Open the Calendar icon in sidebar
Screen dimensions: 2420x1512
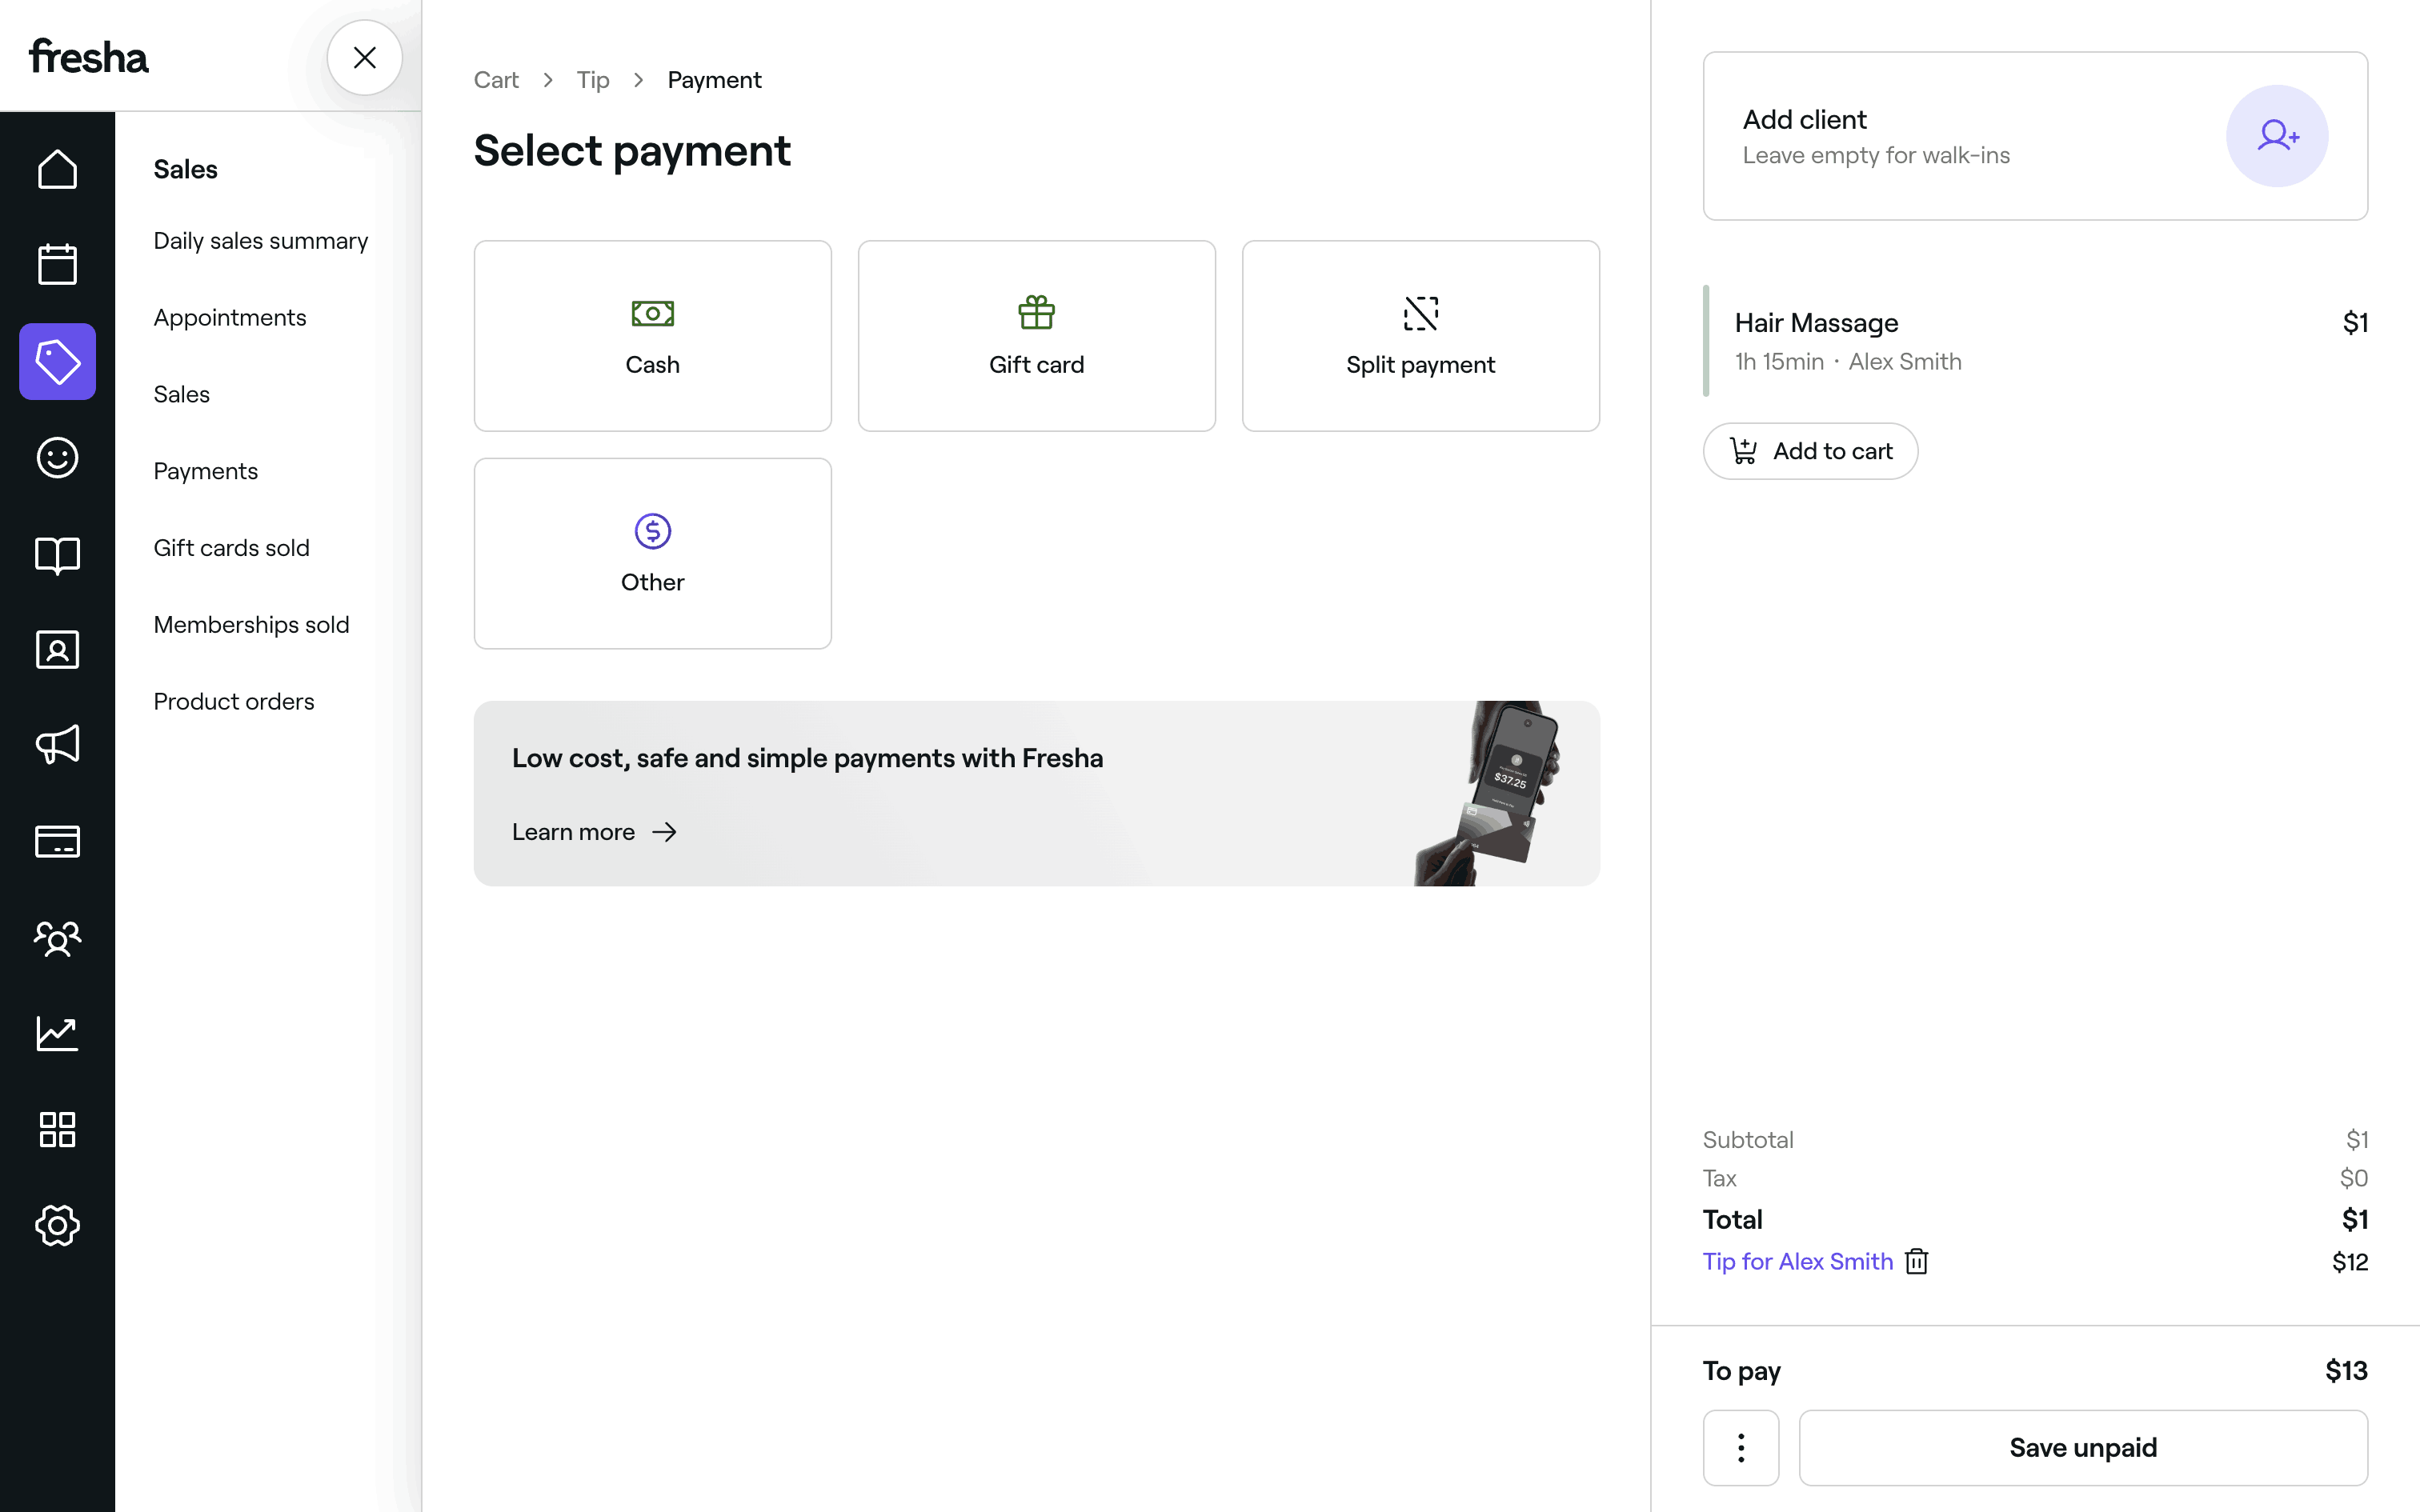pos(57,265)
